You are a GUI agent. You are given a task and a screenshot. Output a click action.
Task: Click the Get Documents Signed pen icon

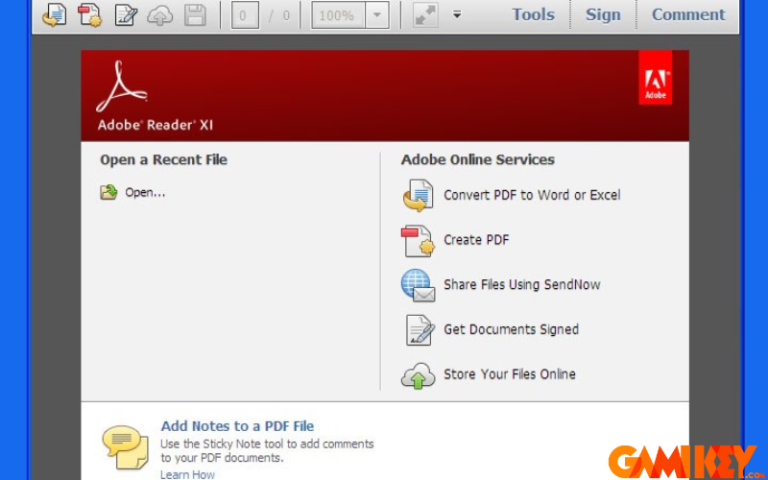coord(420,330)
